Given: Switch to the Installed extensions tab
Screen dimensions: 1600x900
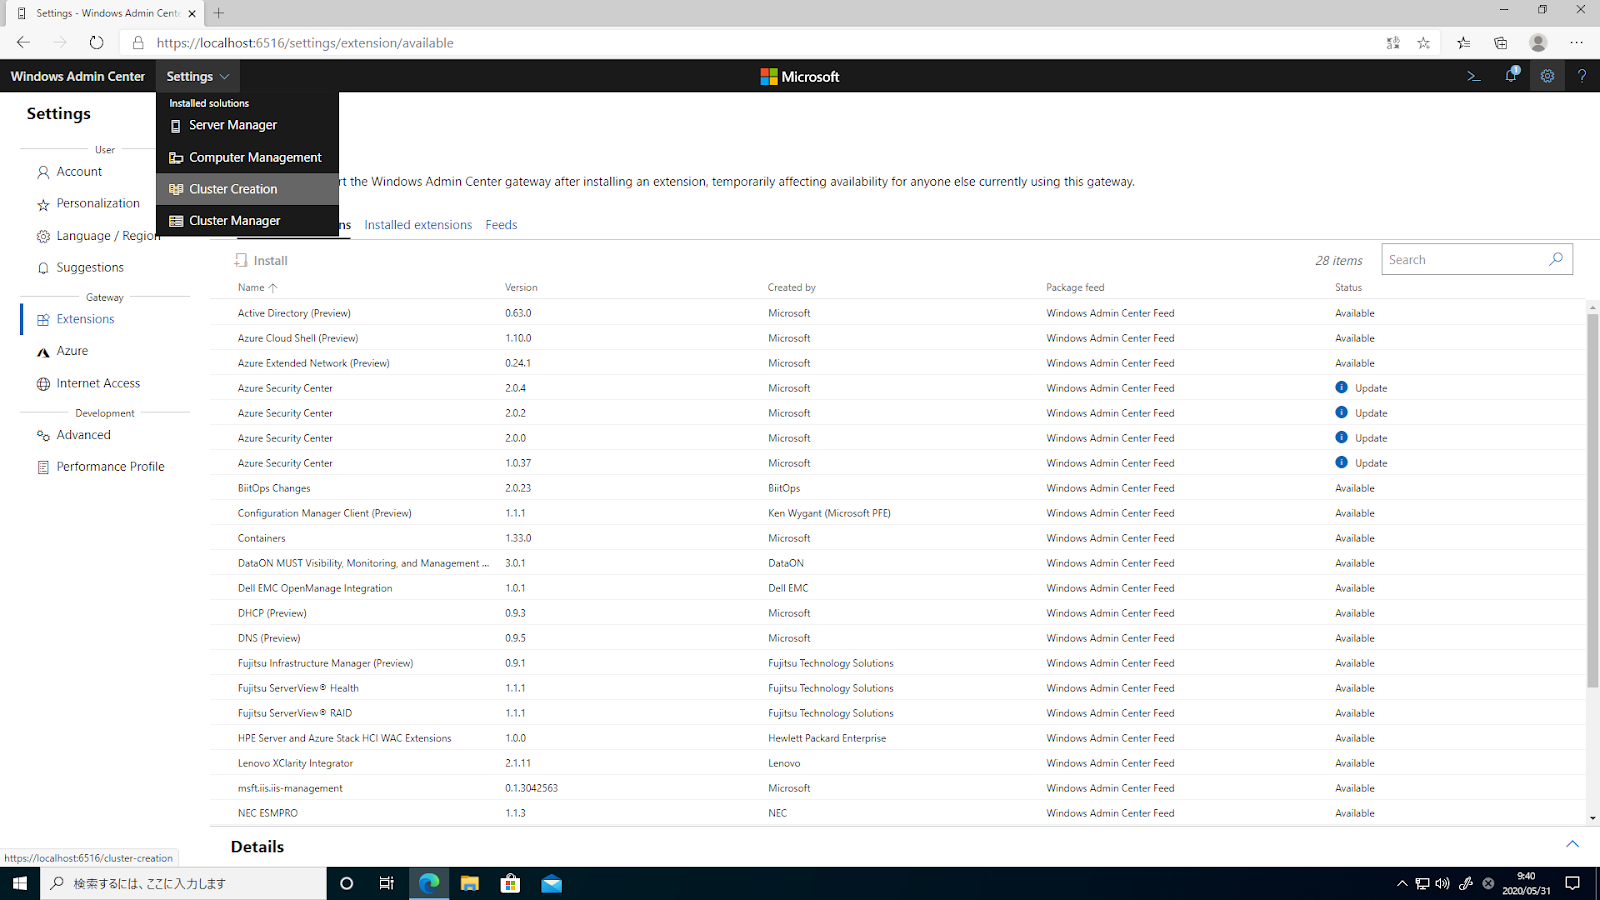Looking at the screenshot, I should 418,225.
